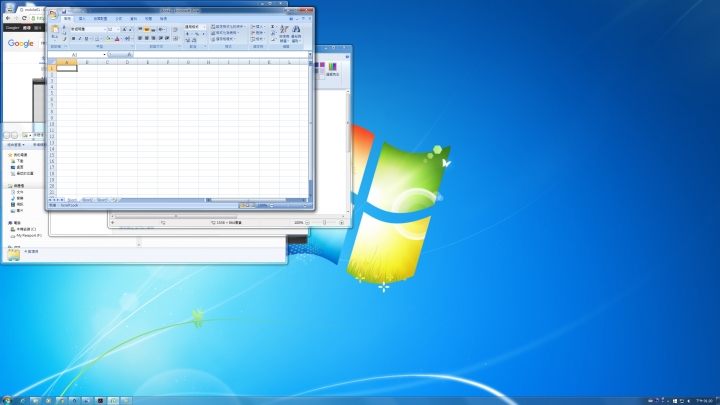The width and height of the screenshot is (720, 405).
Task: Click the cell borders icon
Action: (x=97, y=38)
